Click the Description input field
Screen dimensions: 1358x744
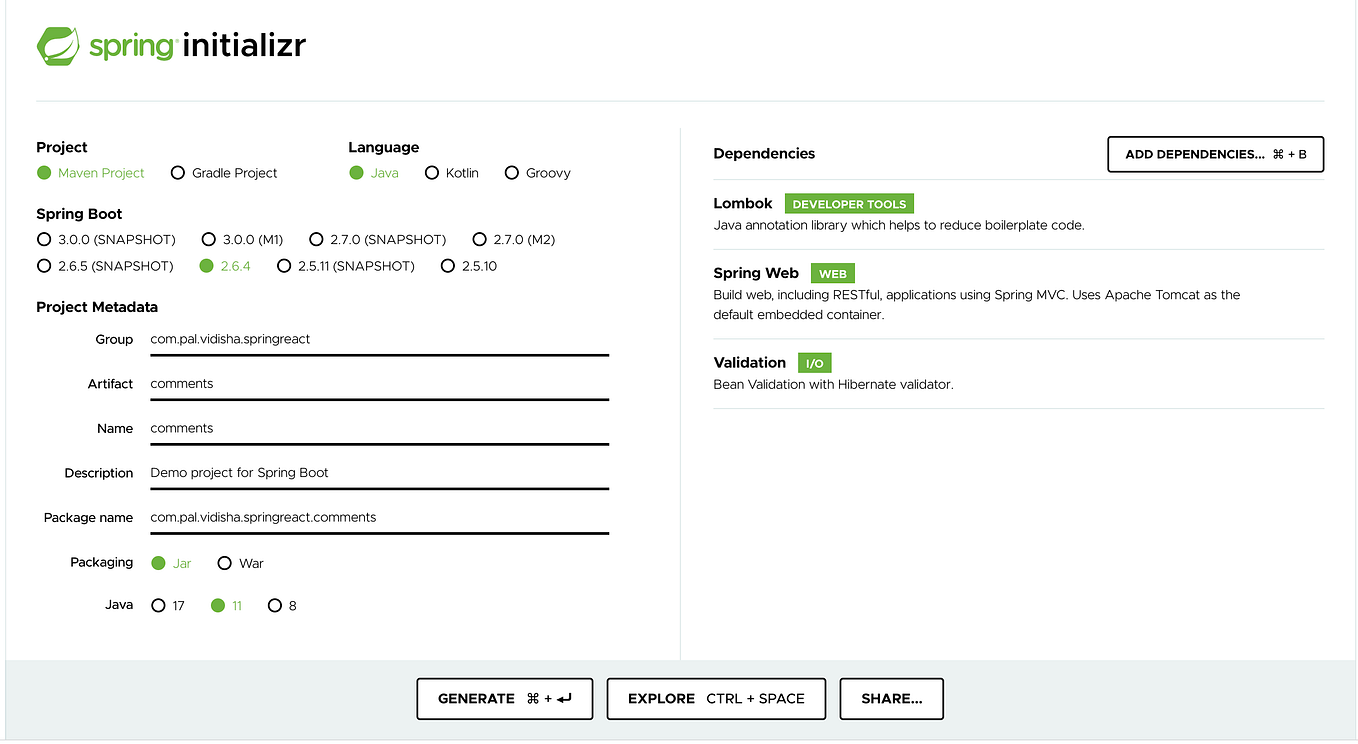(x=380, y=472)
